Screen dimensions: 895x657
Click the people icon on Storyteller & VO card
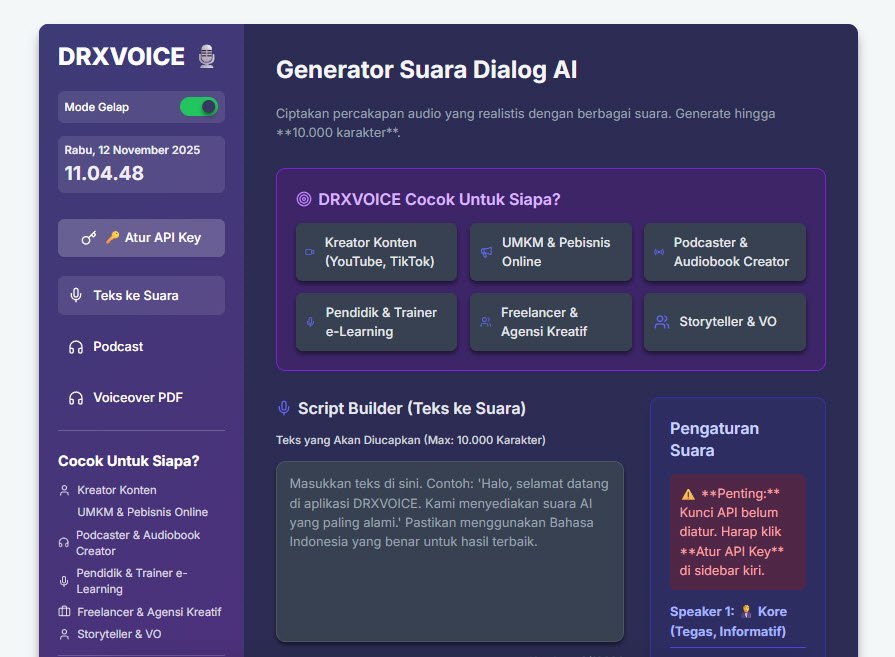[x=662, y=322]
